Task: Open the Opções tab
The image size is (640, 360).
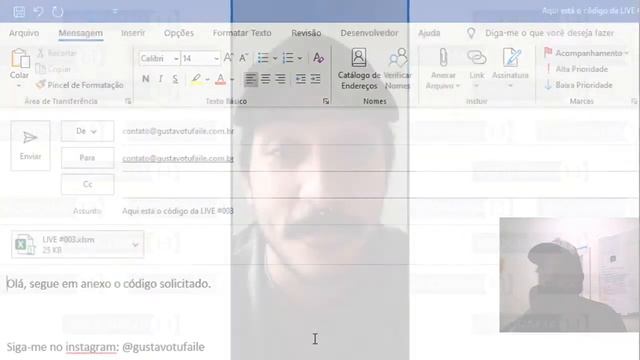Action: click(x=179, y=33)
